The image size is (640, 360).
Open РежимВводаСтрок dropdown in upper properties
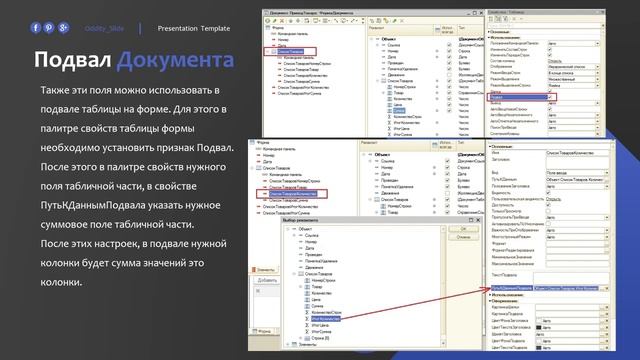pyautogui.click(x=598, y=73)
